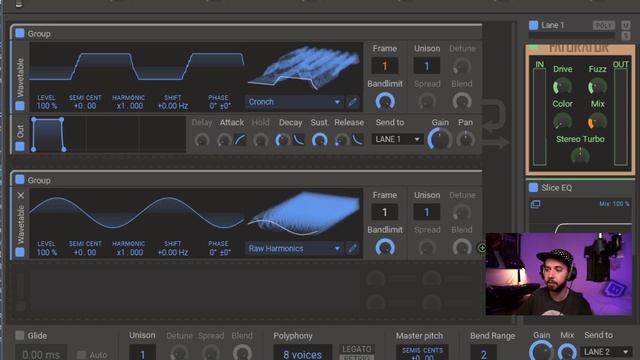Image resolution: width=640 pixels, height=360 pixels.
Task: Solo Lane 1 with the S button
Action: click(x=626, y=36)
